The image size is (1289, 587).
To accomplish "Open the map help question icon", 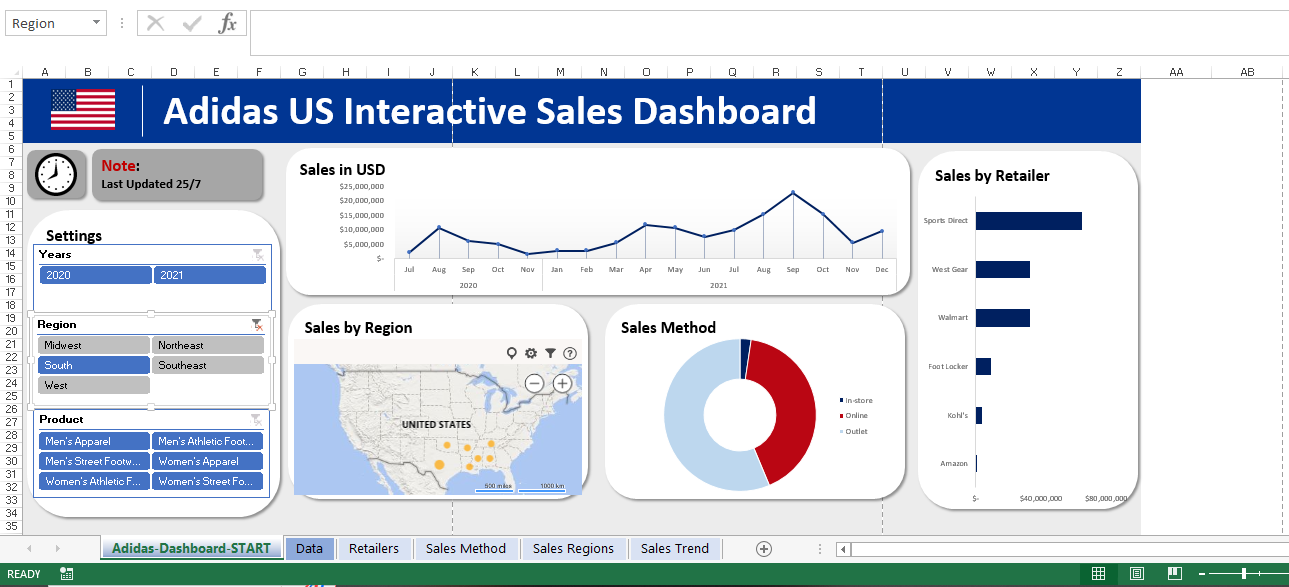I will [570, 353].
